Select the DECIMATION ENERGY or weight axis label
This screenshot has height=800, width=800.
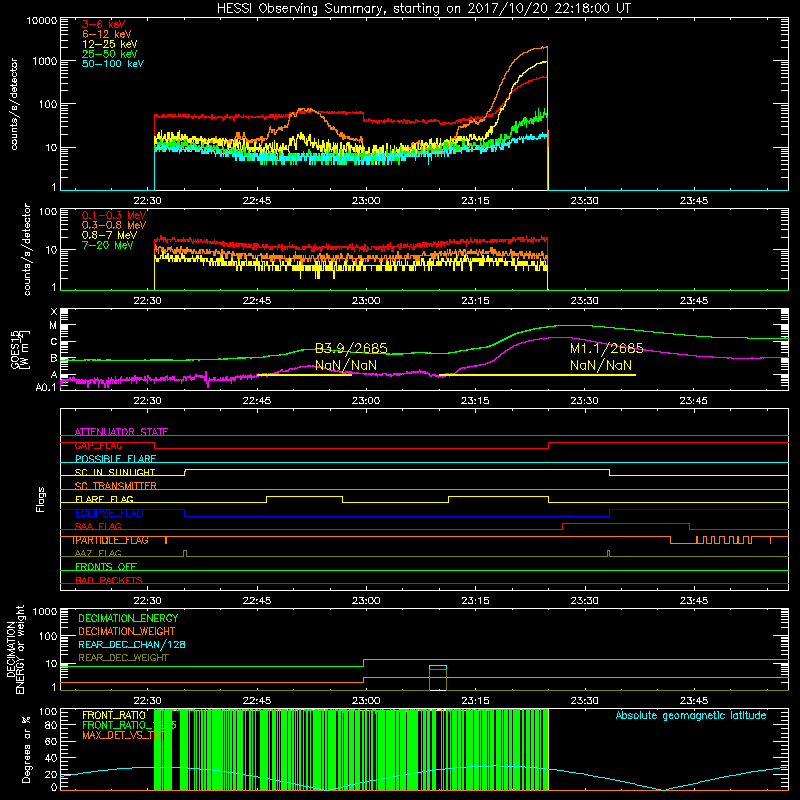[x=15, y=649]
